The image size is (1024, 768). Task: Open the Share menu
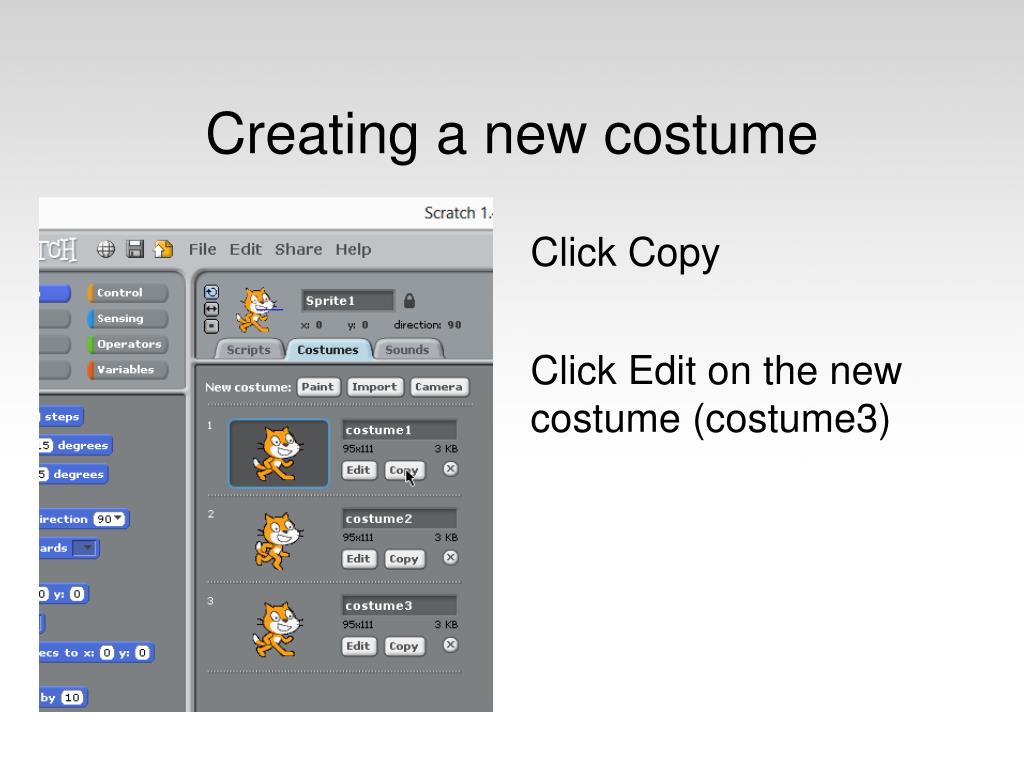pos(298,249)
